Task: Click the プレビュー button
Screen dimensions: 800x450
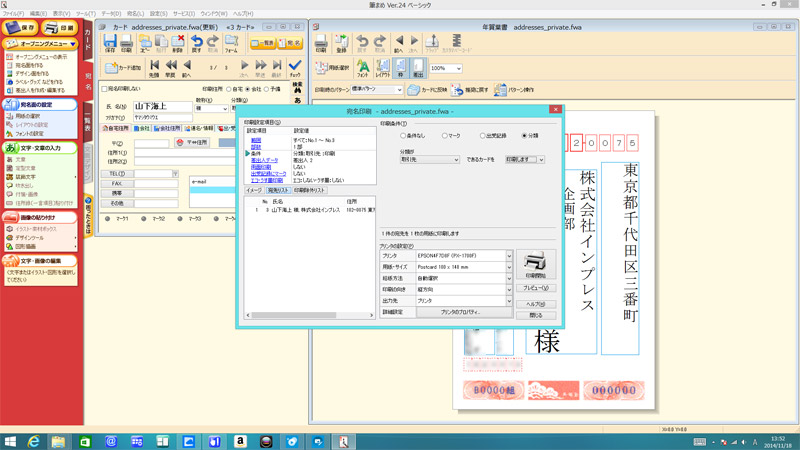Action: pos(535,288)
